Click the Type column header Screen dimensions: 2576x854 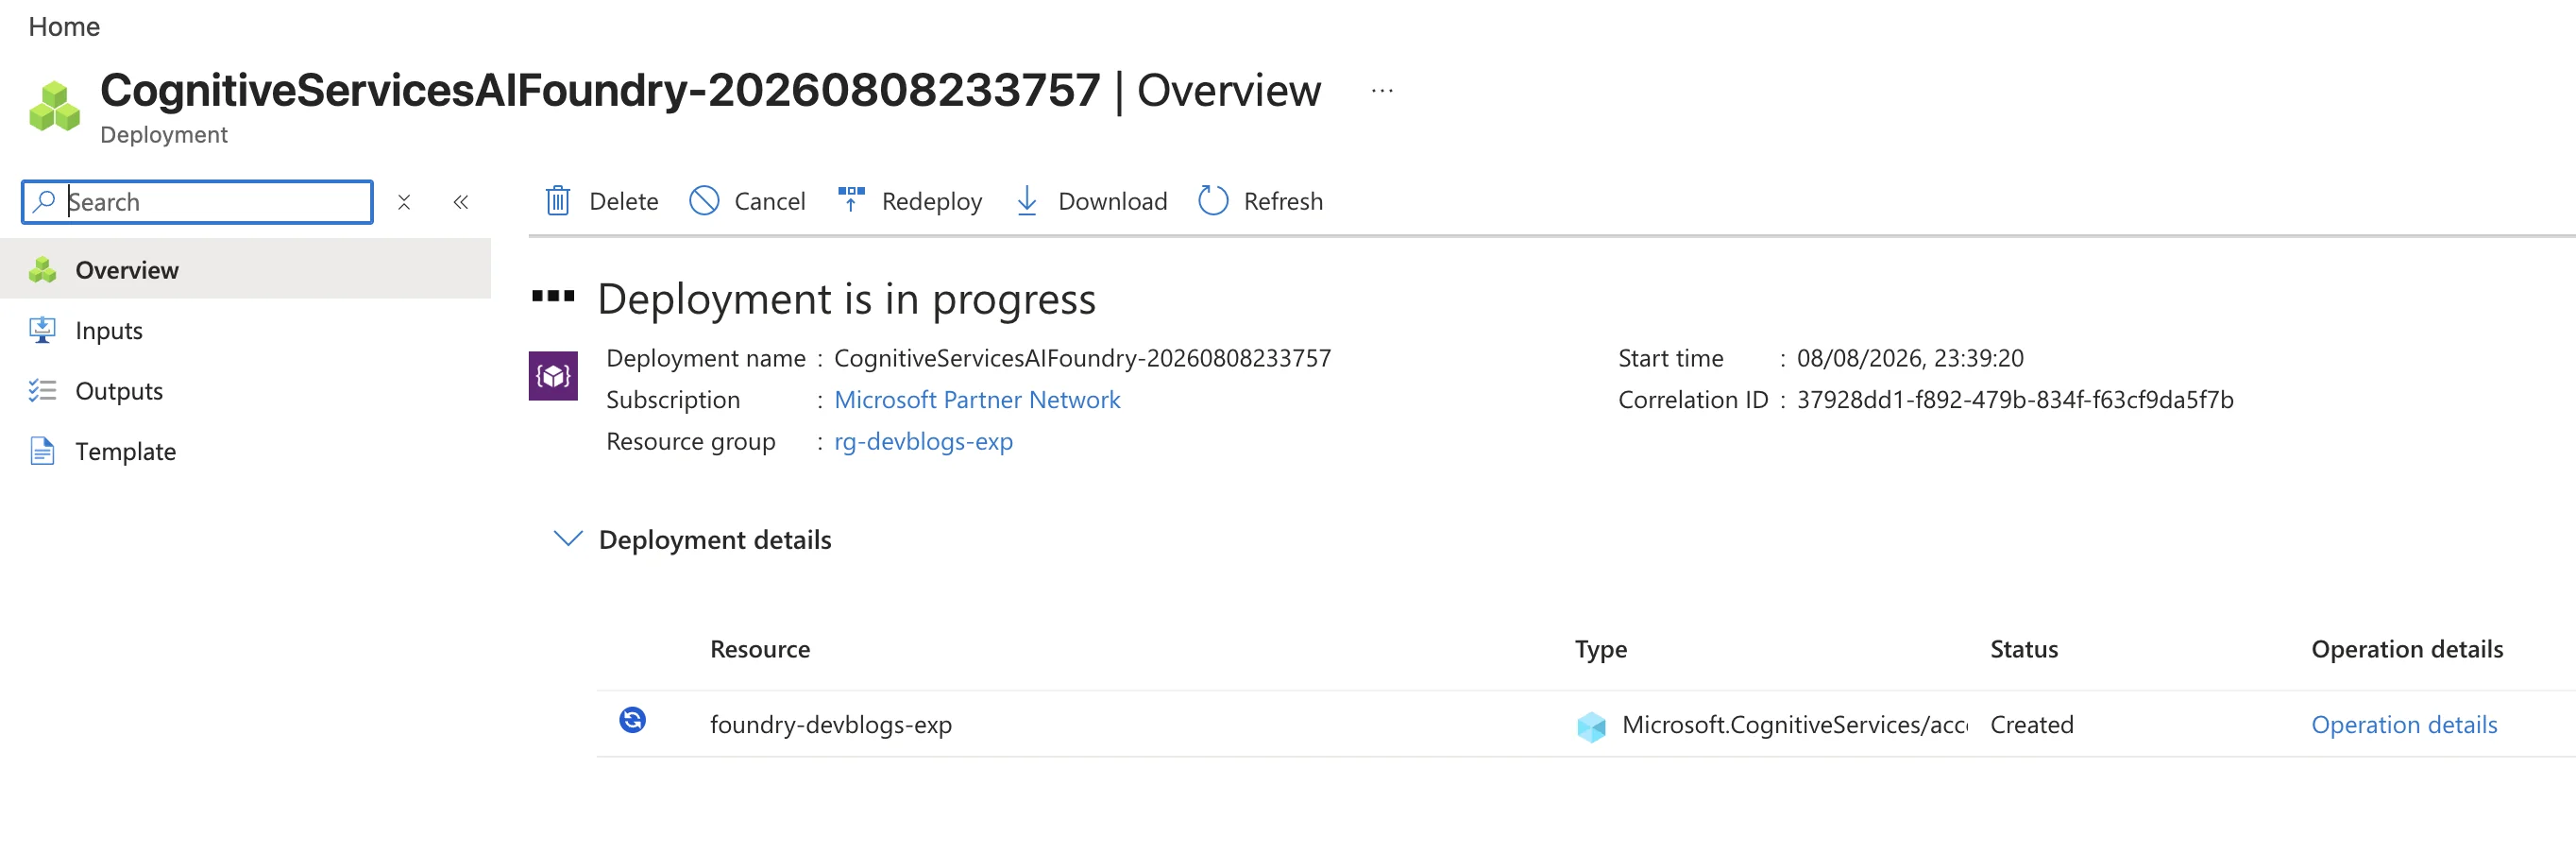click(1601, 650)
